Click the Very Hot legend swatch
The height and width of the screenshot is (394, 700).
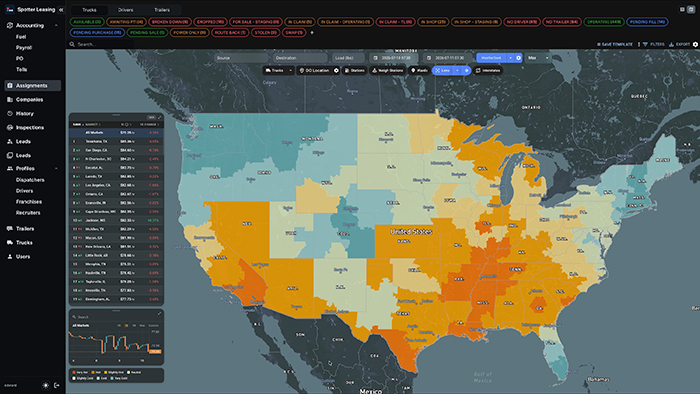tap(74, 372)
